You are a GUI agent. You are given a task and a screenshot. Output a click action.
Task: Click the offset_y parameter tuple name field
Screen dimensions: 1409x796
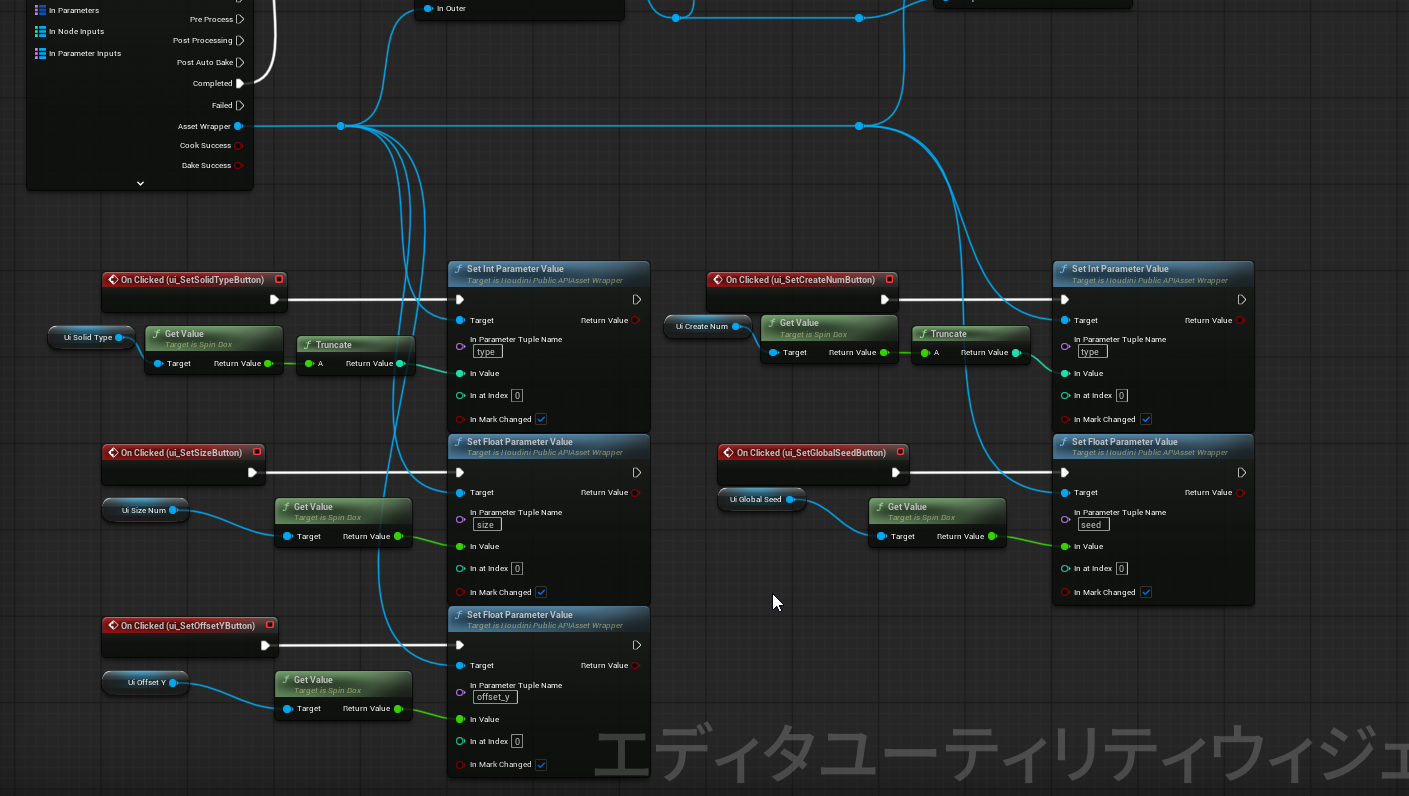pyautogui.click(x=494, y=697)
